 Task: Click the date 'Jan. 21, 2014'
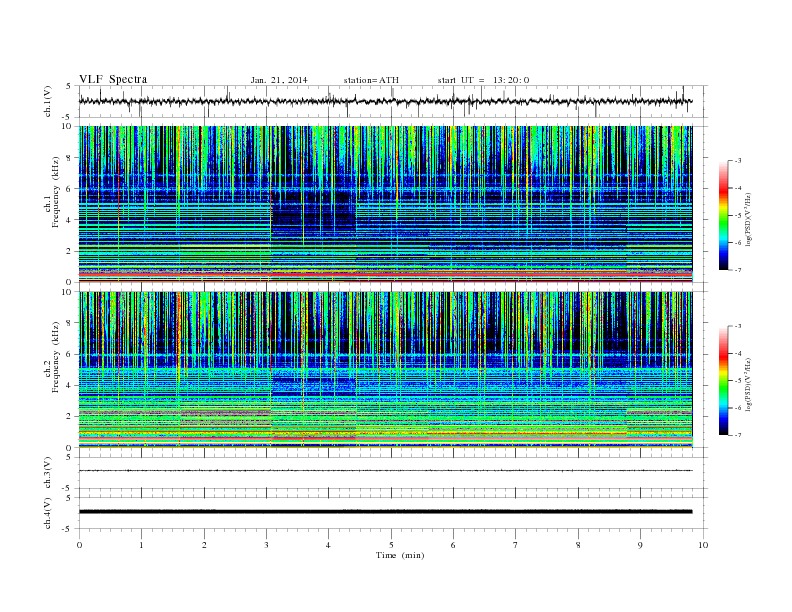coord(279,80)
